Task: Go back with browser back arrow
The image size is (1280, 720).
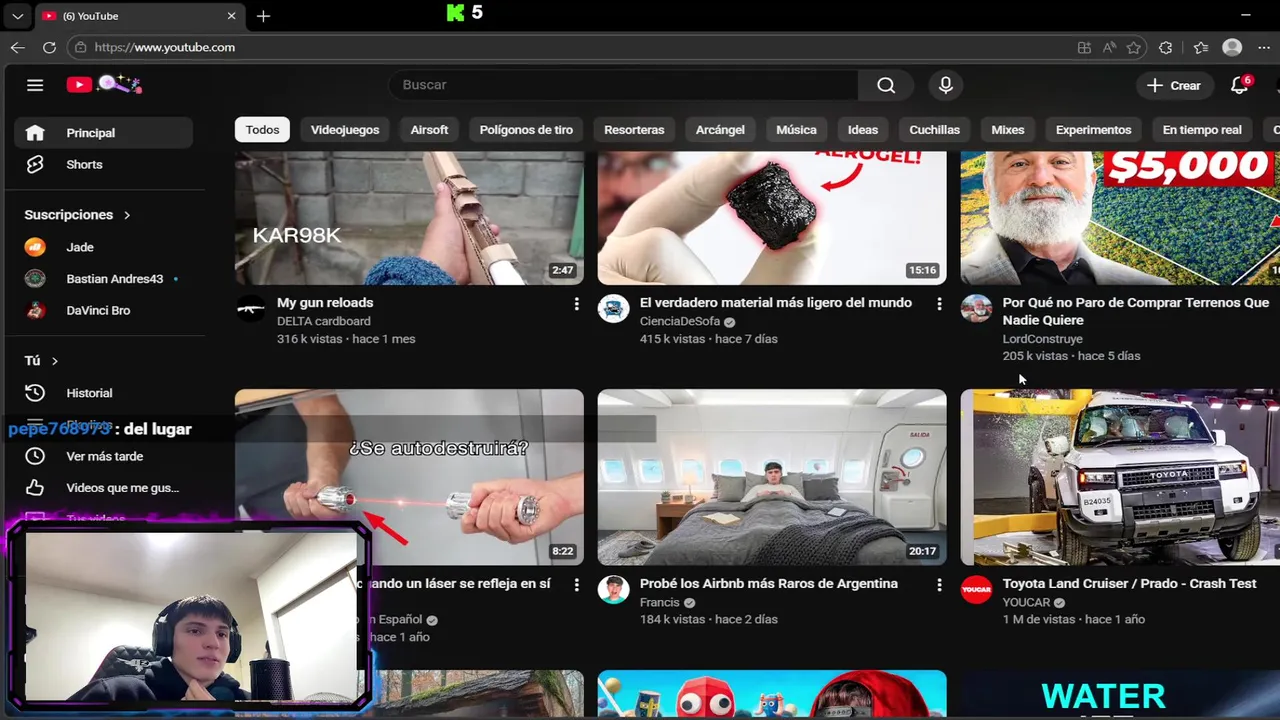Action: (17, 47)
